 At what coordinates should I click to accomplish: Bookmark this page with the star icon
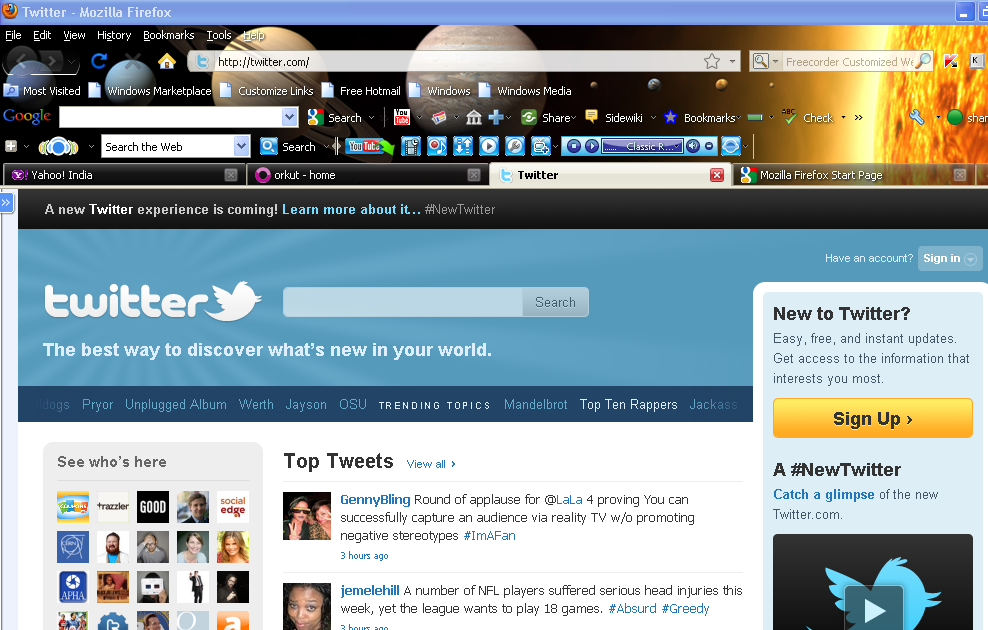(712, 61)
